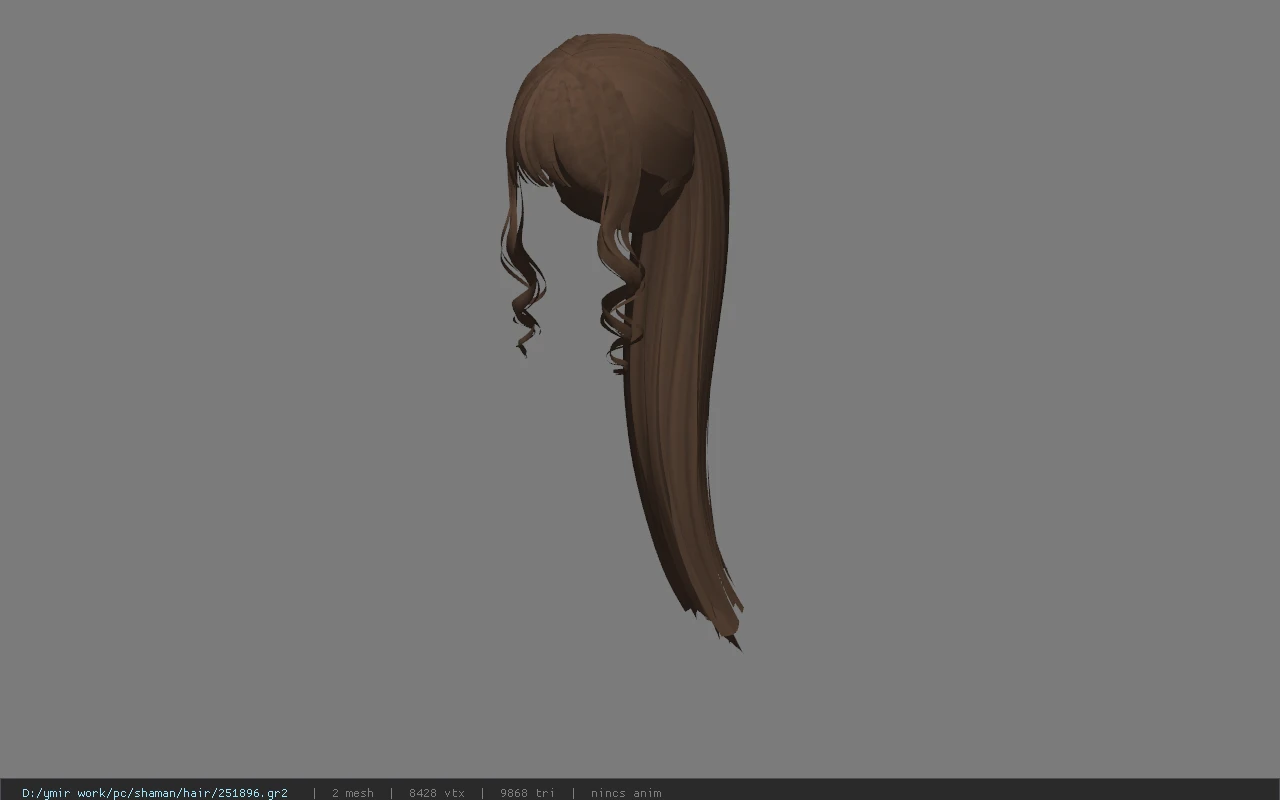The height and width of the screenshot is (800, 1280).
Task: Click the pointed tip of the ponytail
Action: 735,642
